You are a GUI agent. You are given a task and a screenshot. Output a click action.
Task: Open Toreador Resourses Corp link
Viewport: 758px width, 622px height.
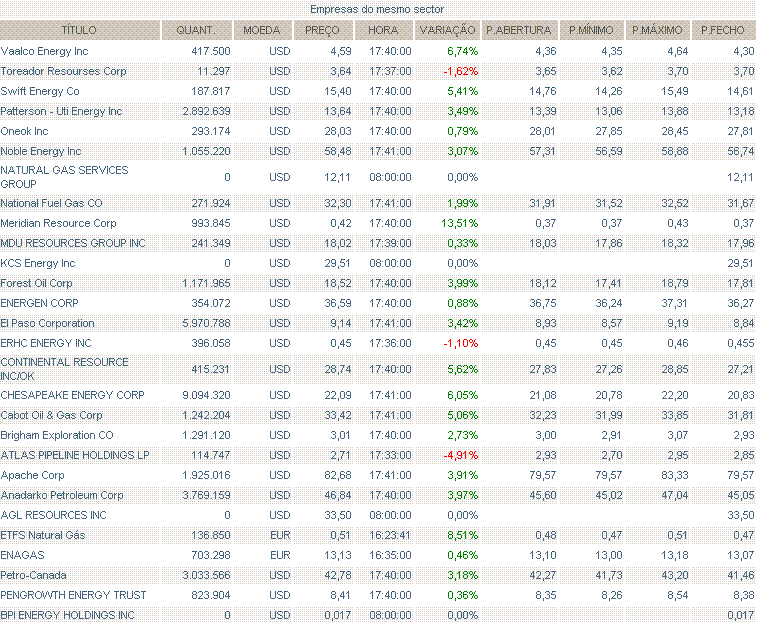point(63,72)
